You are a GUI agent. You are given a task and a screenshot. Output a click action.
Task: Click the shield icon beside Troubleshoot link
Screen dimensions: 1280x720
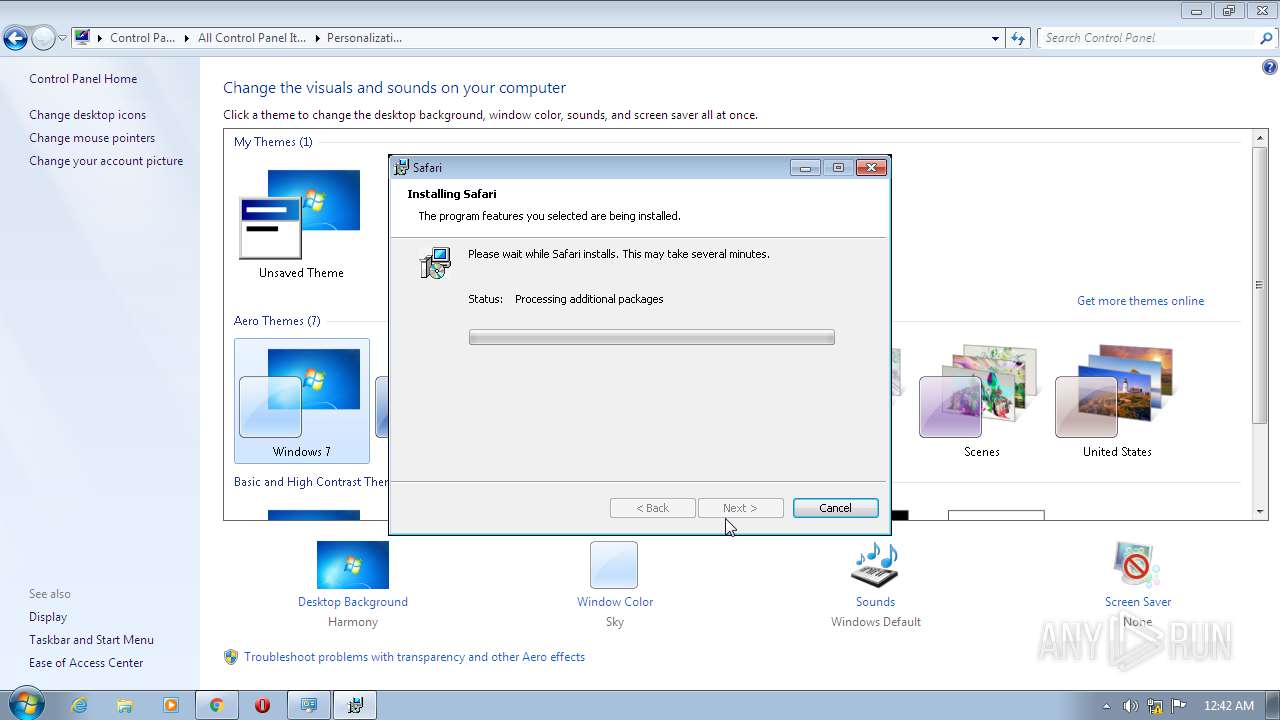[231, 657]
